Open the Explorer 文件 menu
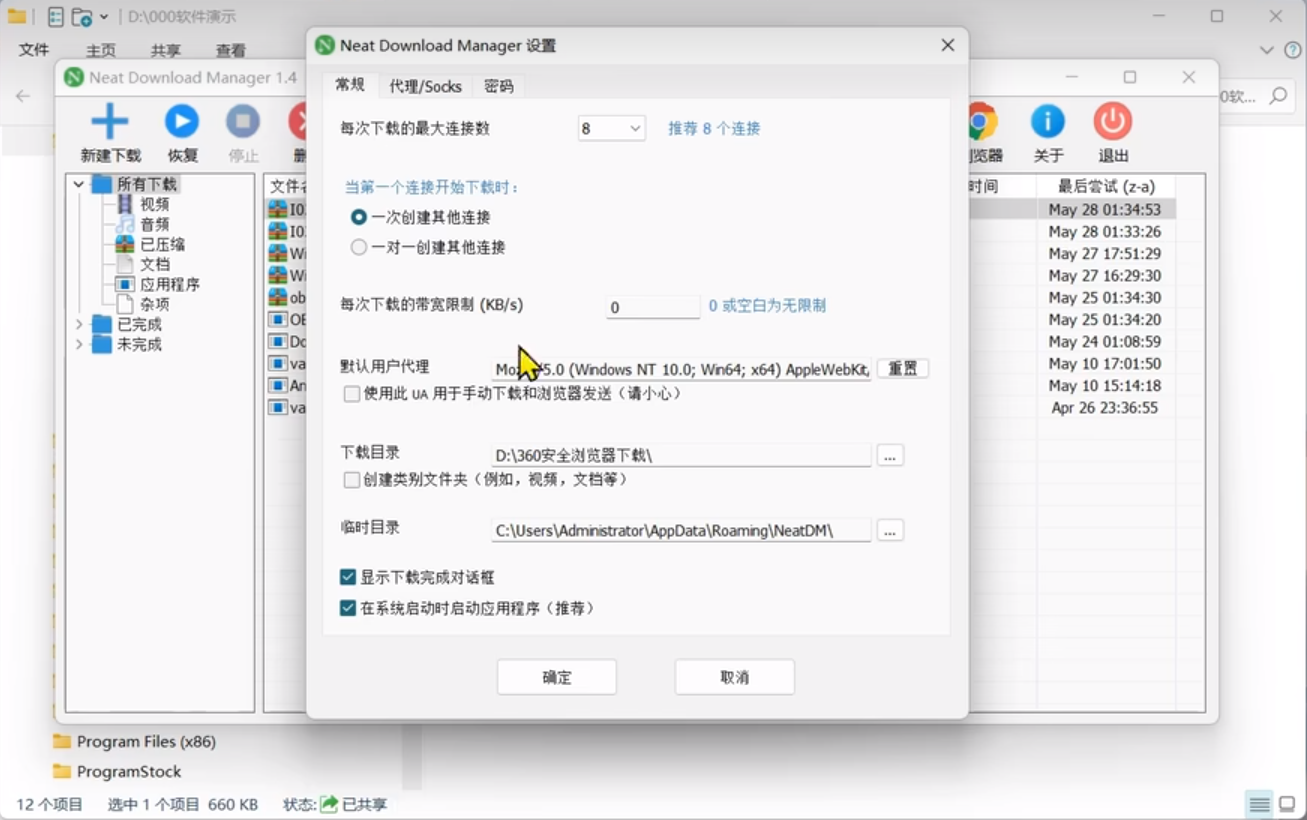1307x820 pixels. click(34, 50)
